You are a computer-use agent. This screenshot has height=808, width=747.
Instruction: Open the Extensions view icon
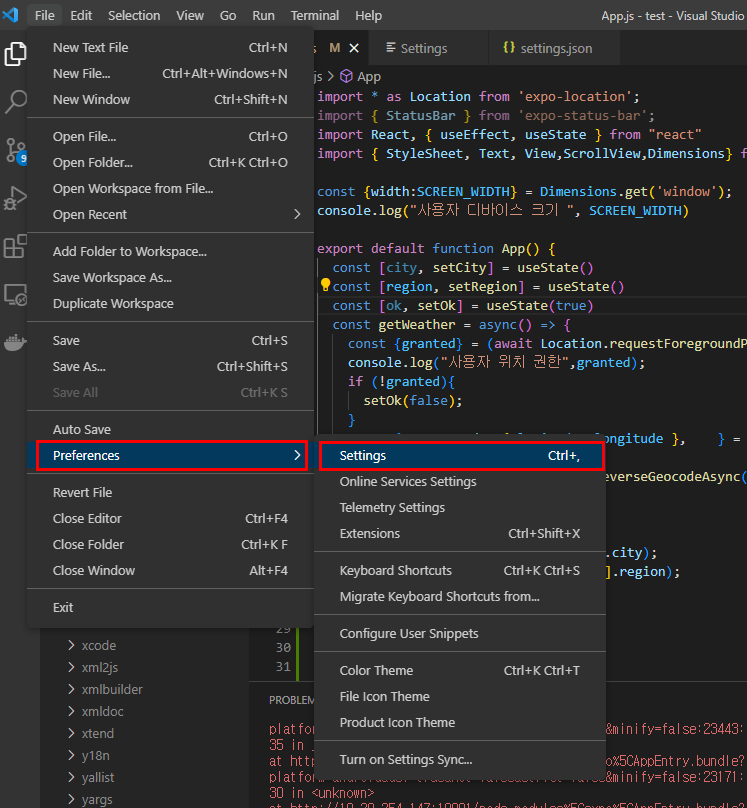[15, 246]
